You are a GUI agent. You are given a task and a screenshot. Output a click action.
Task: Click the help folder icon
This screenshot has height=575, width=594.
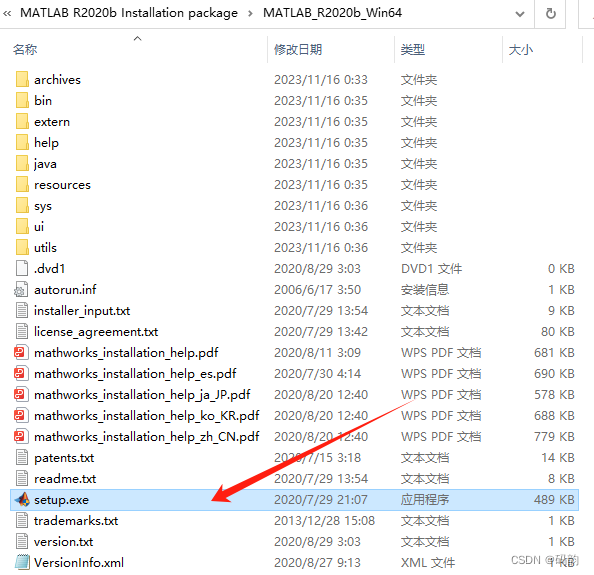click(x=22, y=142)
